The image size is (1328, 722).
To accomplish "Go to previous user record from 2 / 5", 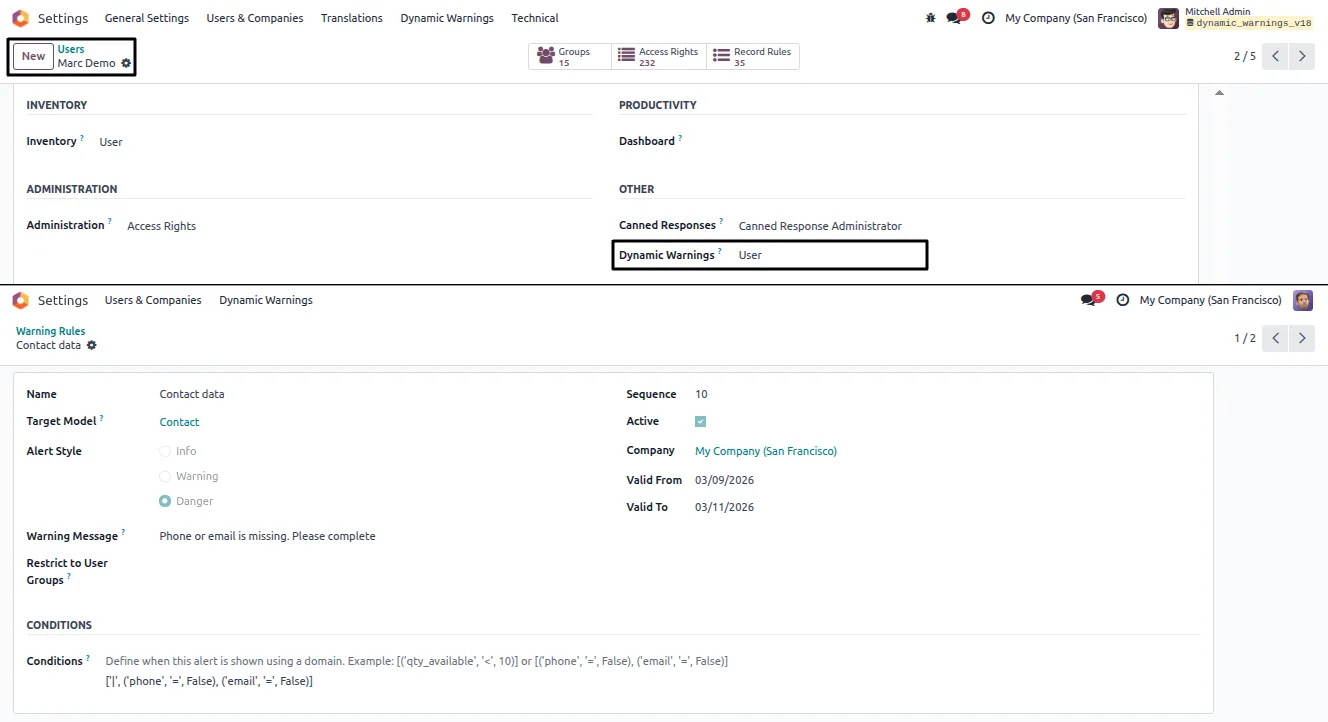I will pos(1275,56).
